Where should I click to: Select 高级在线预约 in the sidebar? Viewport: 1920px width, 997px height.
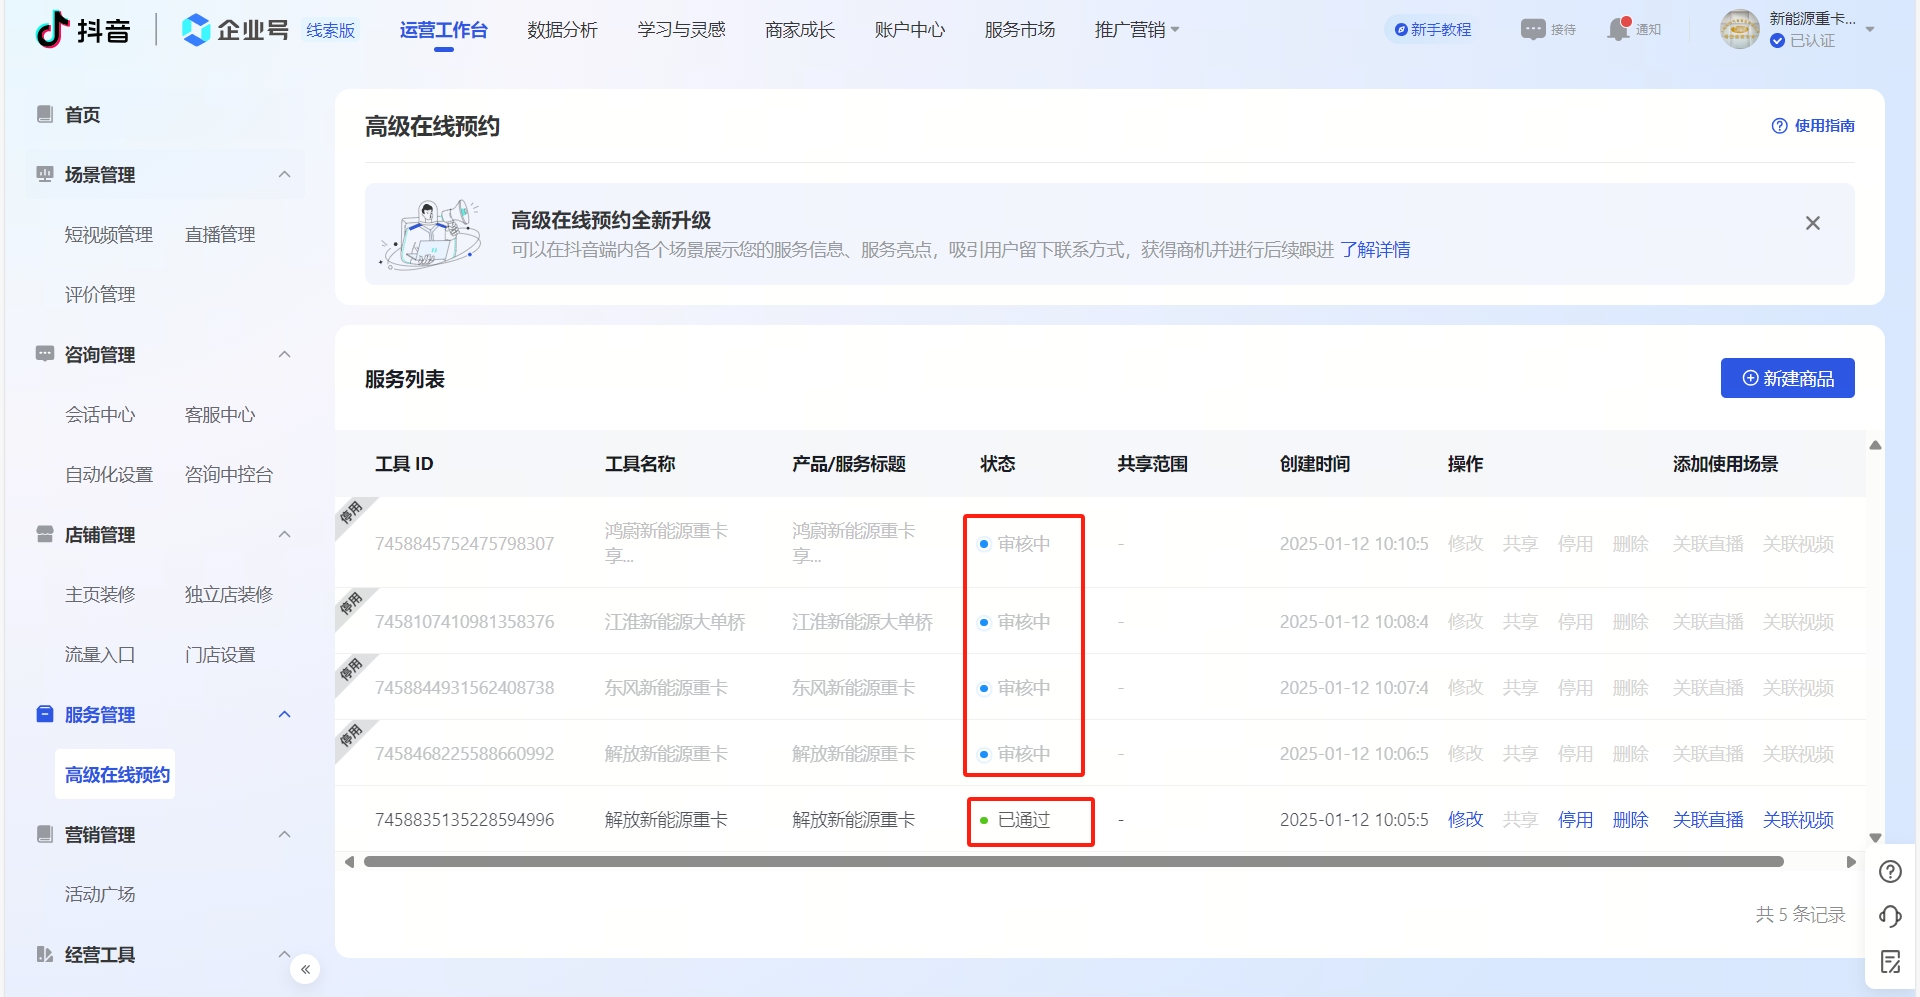[x=116, y=775]
